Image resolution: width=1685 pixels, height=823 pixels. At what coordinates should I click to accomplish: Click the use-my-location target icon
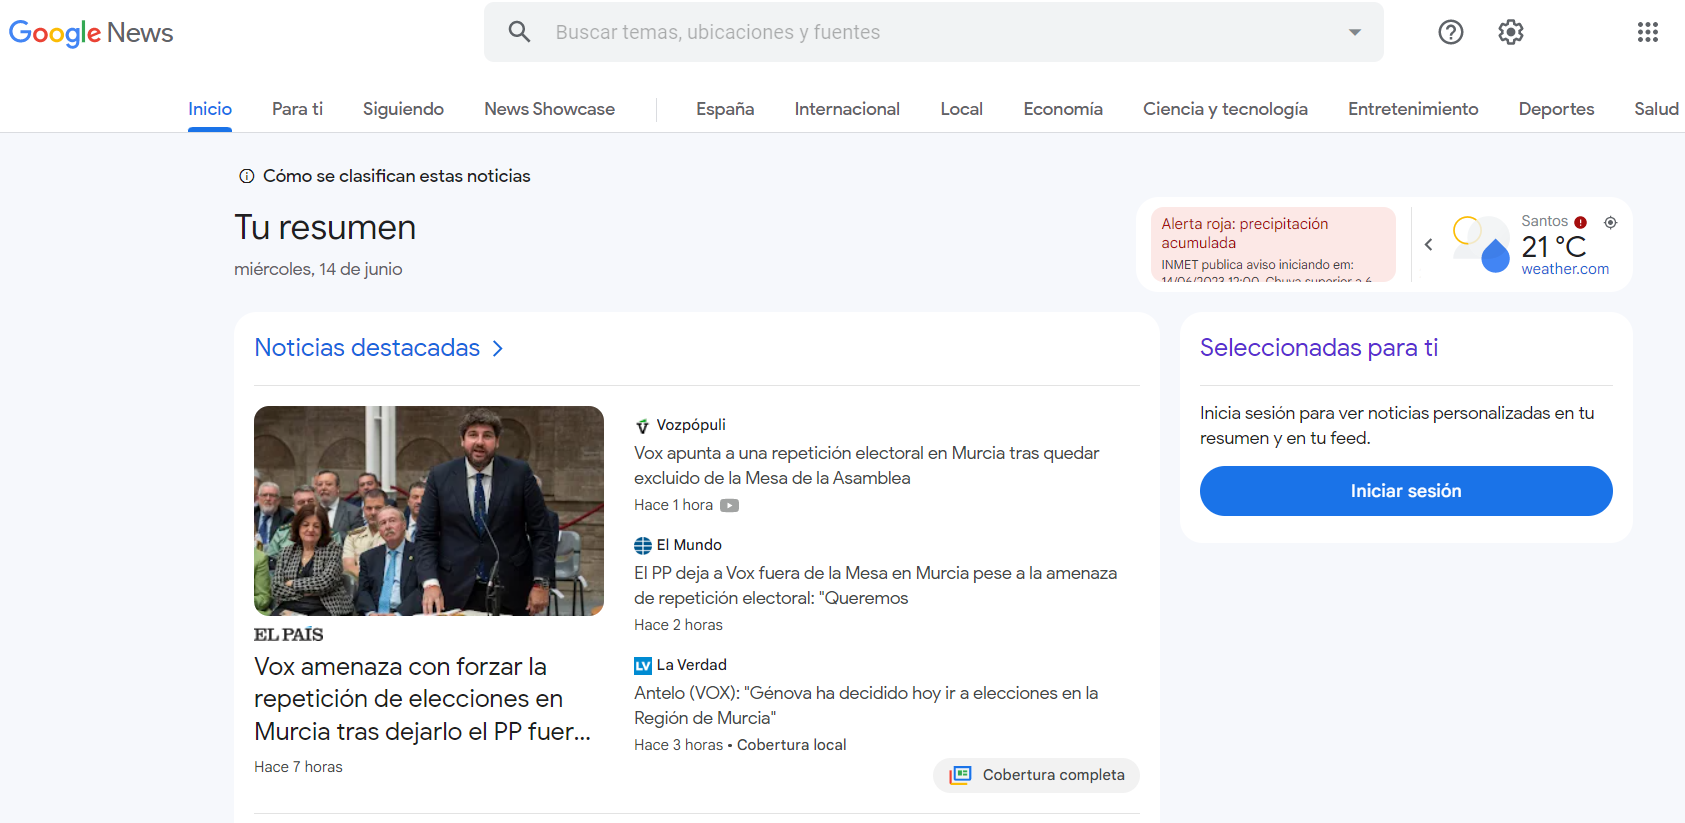1610,222
